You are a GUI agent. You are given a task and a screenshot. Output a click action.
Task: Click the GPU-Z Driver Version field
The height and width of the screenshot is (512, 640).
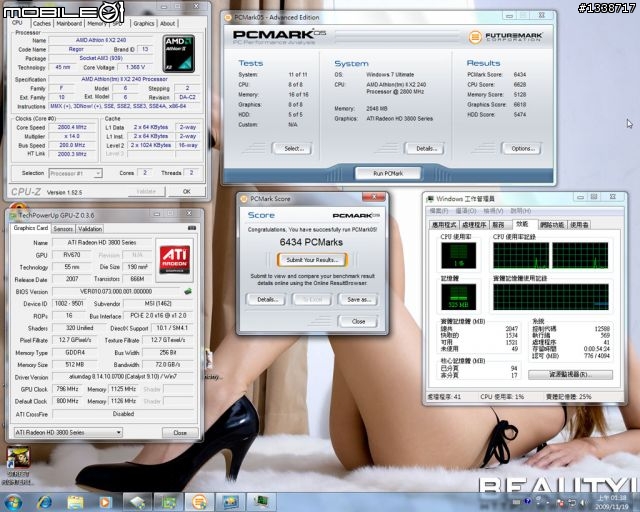[x=122, y=377]
